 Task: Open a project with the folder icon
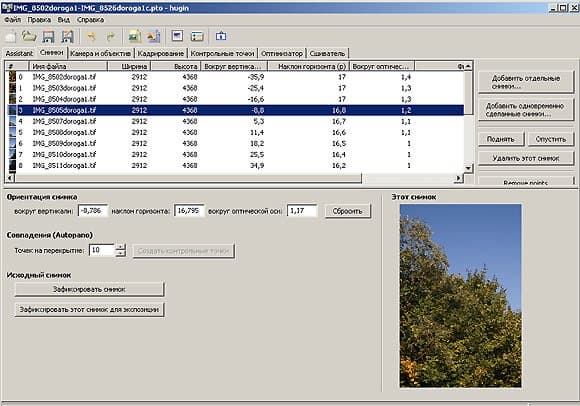pyautogui.click(x=29, y=36)
